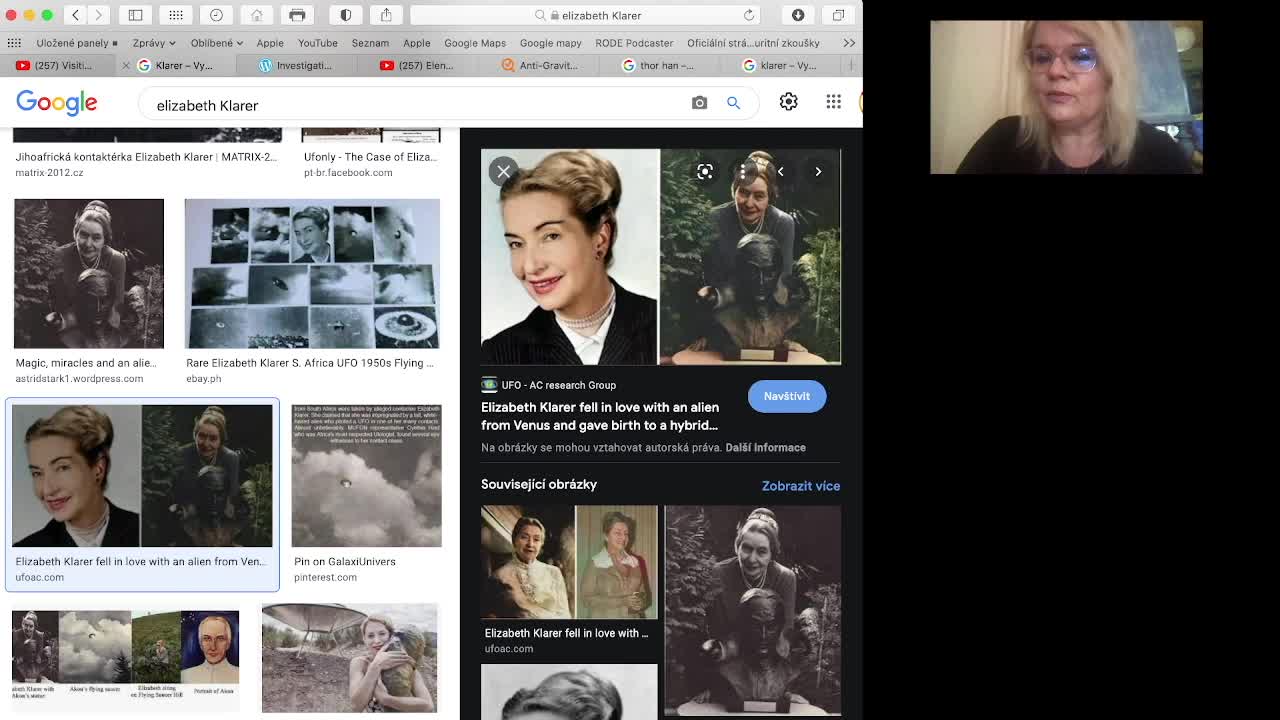The height and width of the screenshot is (720, 1280).
Task: Open the Seznam bookmark
Action: 370,43
